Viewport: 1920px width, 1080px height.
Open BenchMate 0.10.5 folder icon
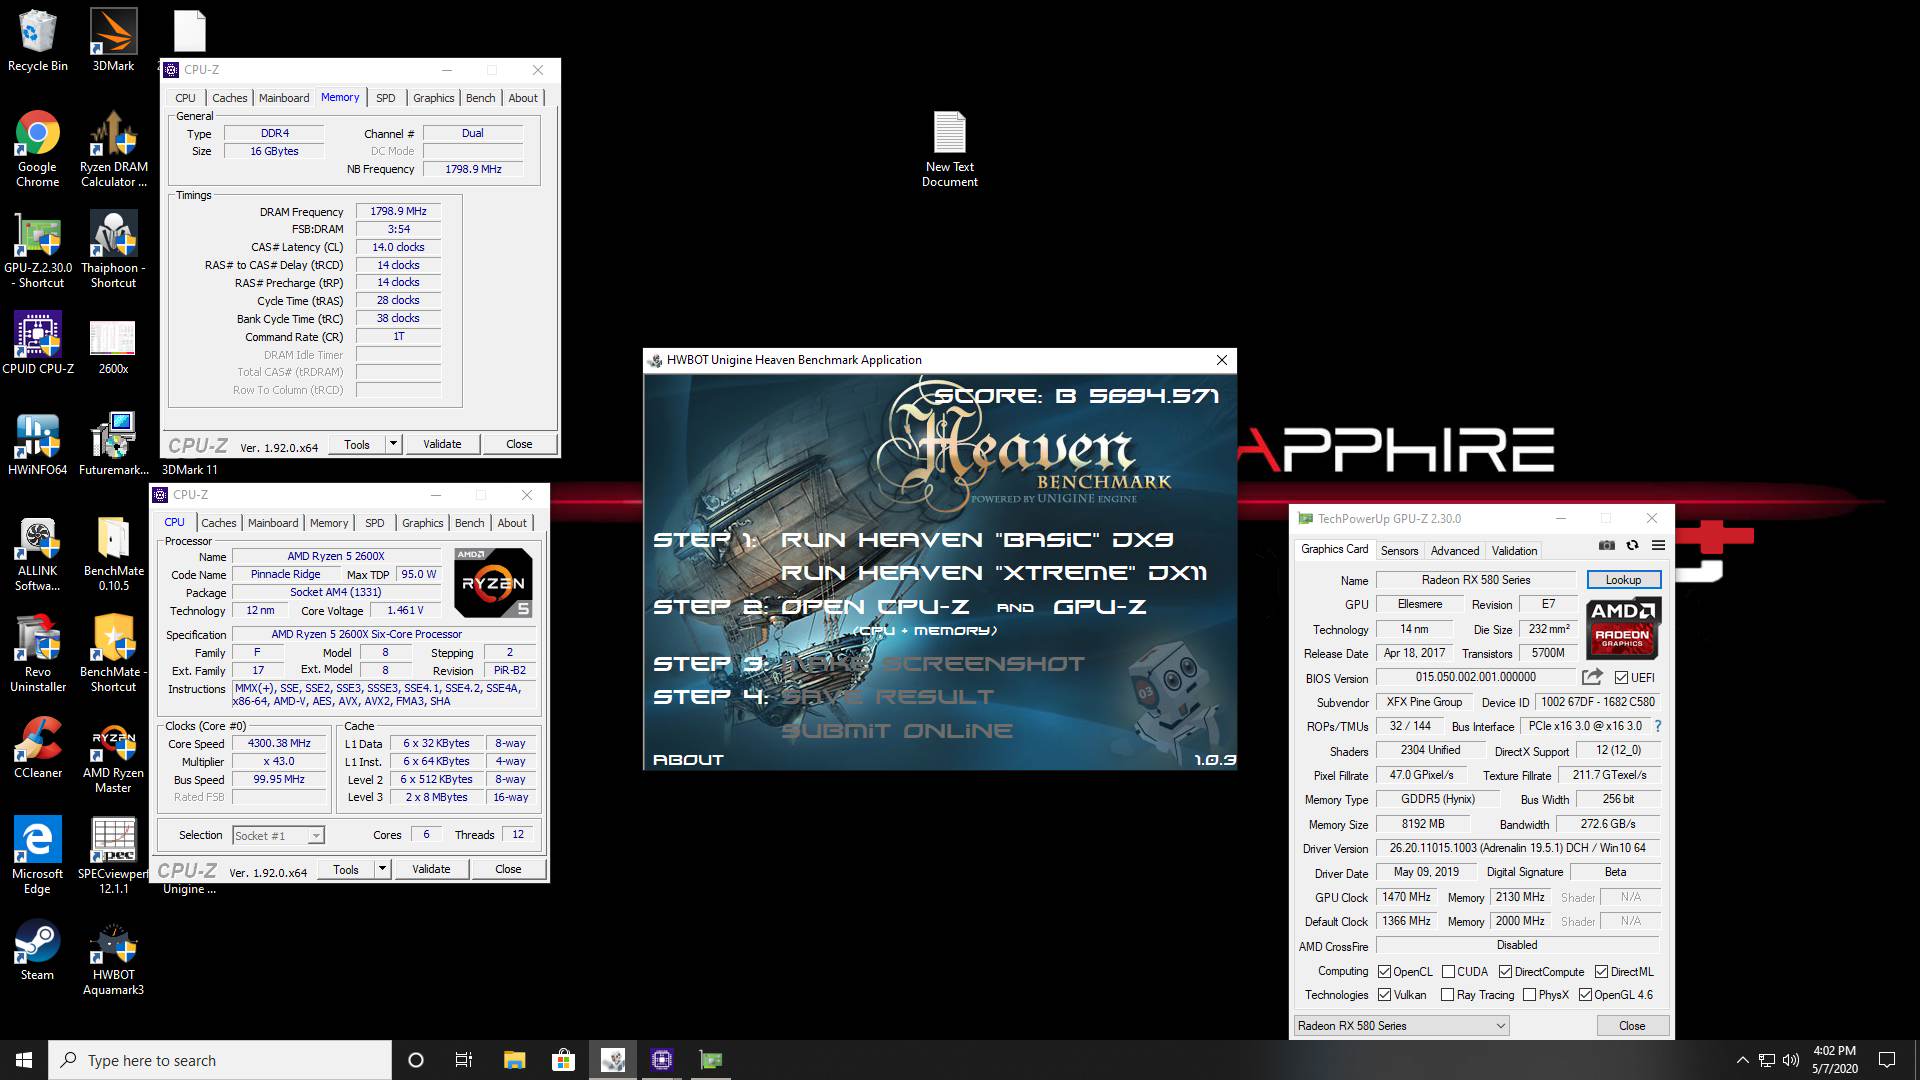(x=113, y=554)
